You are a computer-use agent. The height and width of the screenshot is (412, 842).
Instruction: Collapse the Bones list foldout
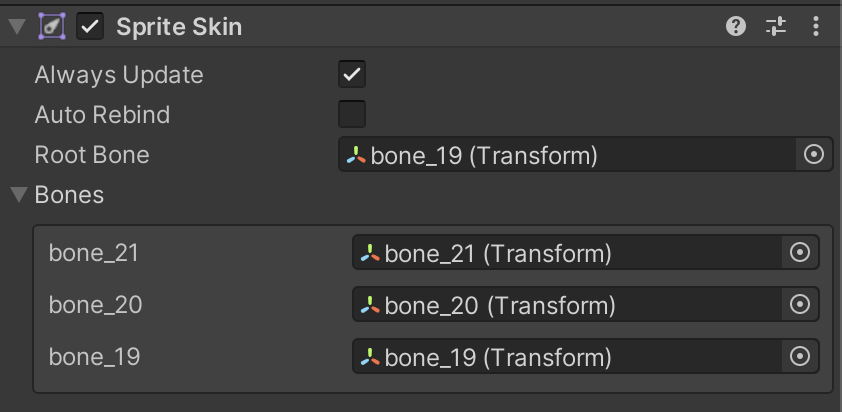pyautogui.click(x=18, y=194)
